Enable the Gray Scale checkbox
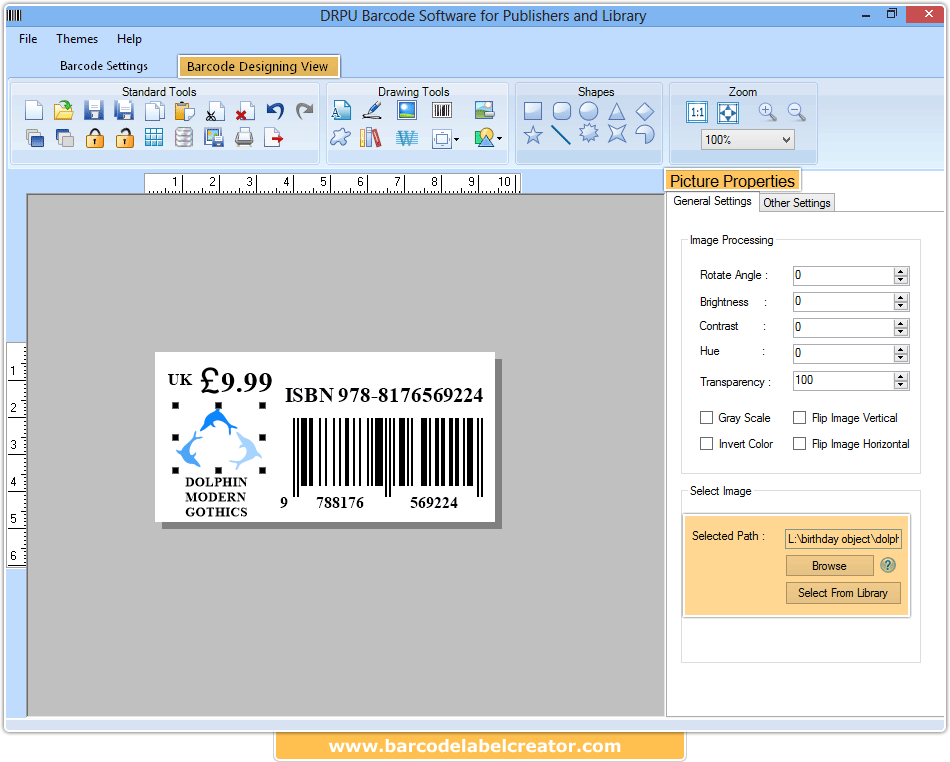Image resolution: width=950 pixels, height=762 pixels. coord(706,417)
